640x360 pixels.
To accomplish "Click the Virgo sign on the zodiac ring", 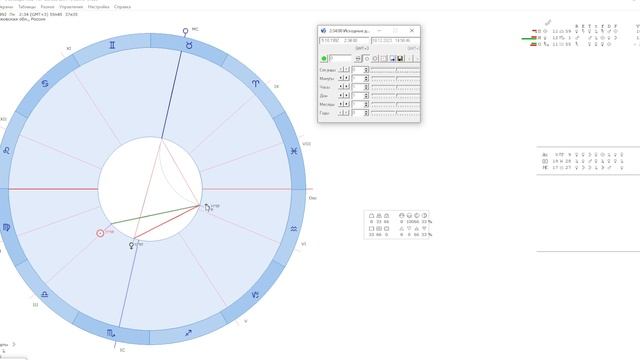I will coord(6,227).
